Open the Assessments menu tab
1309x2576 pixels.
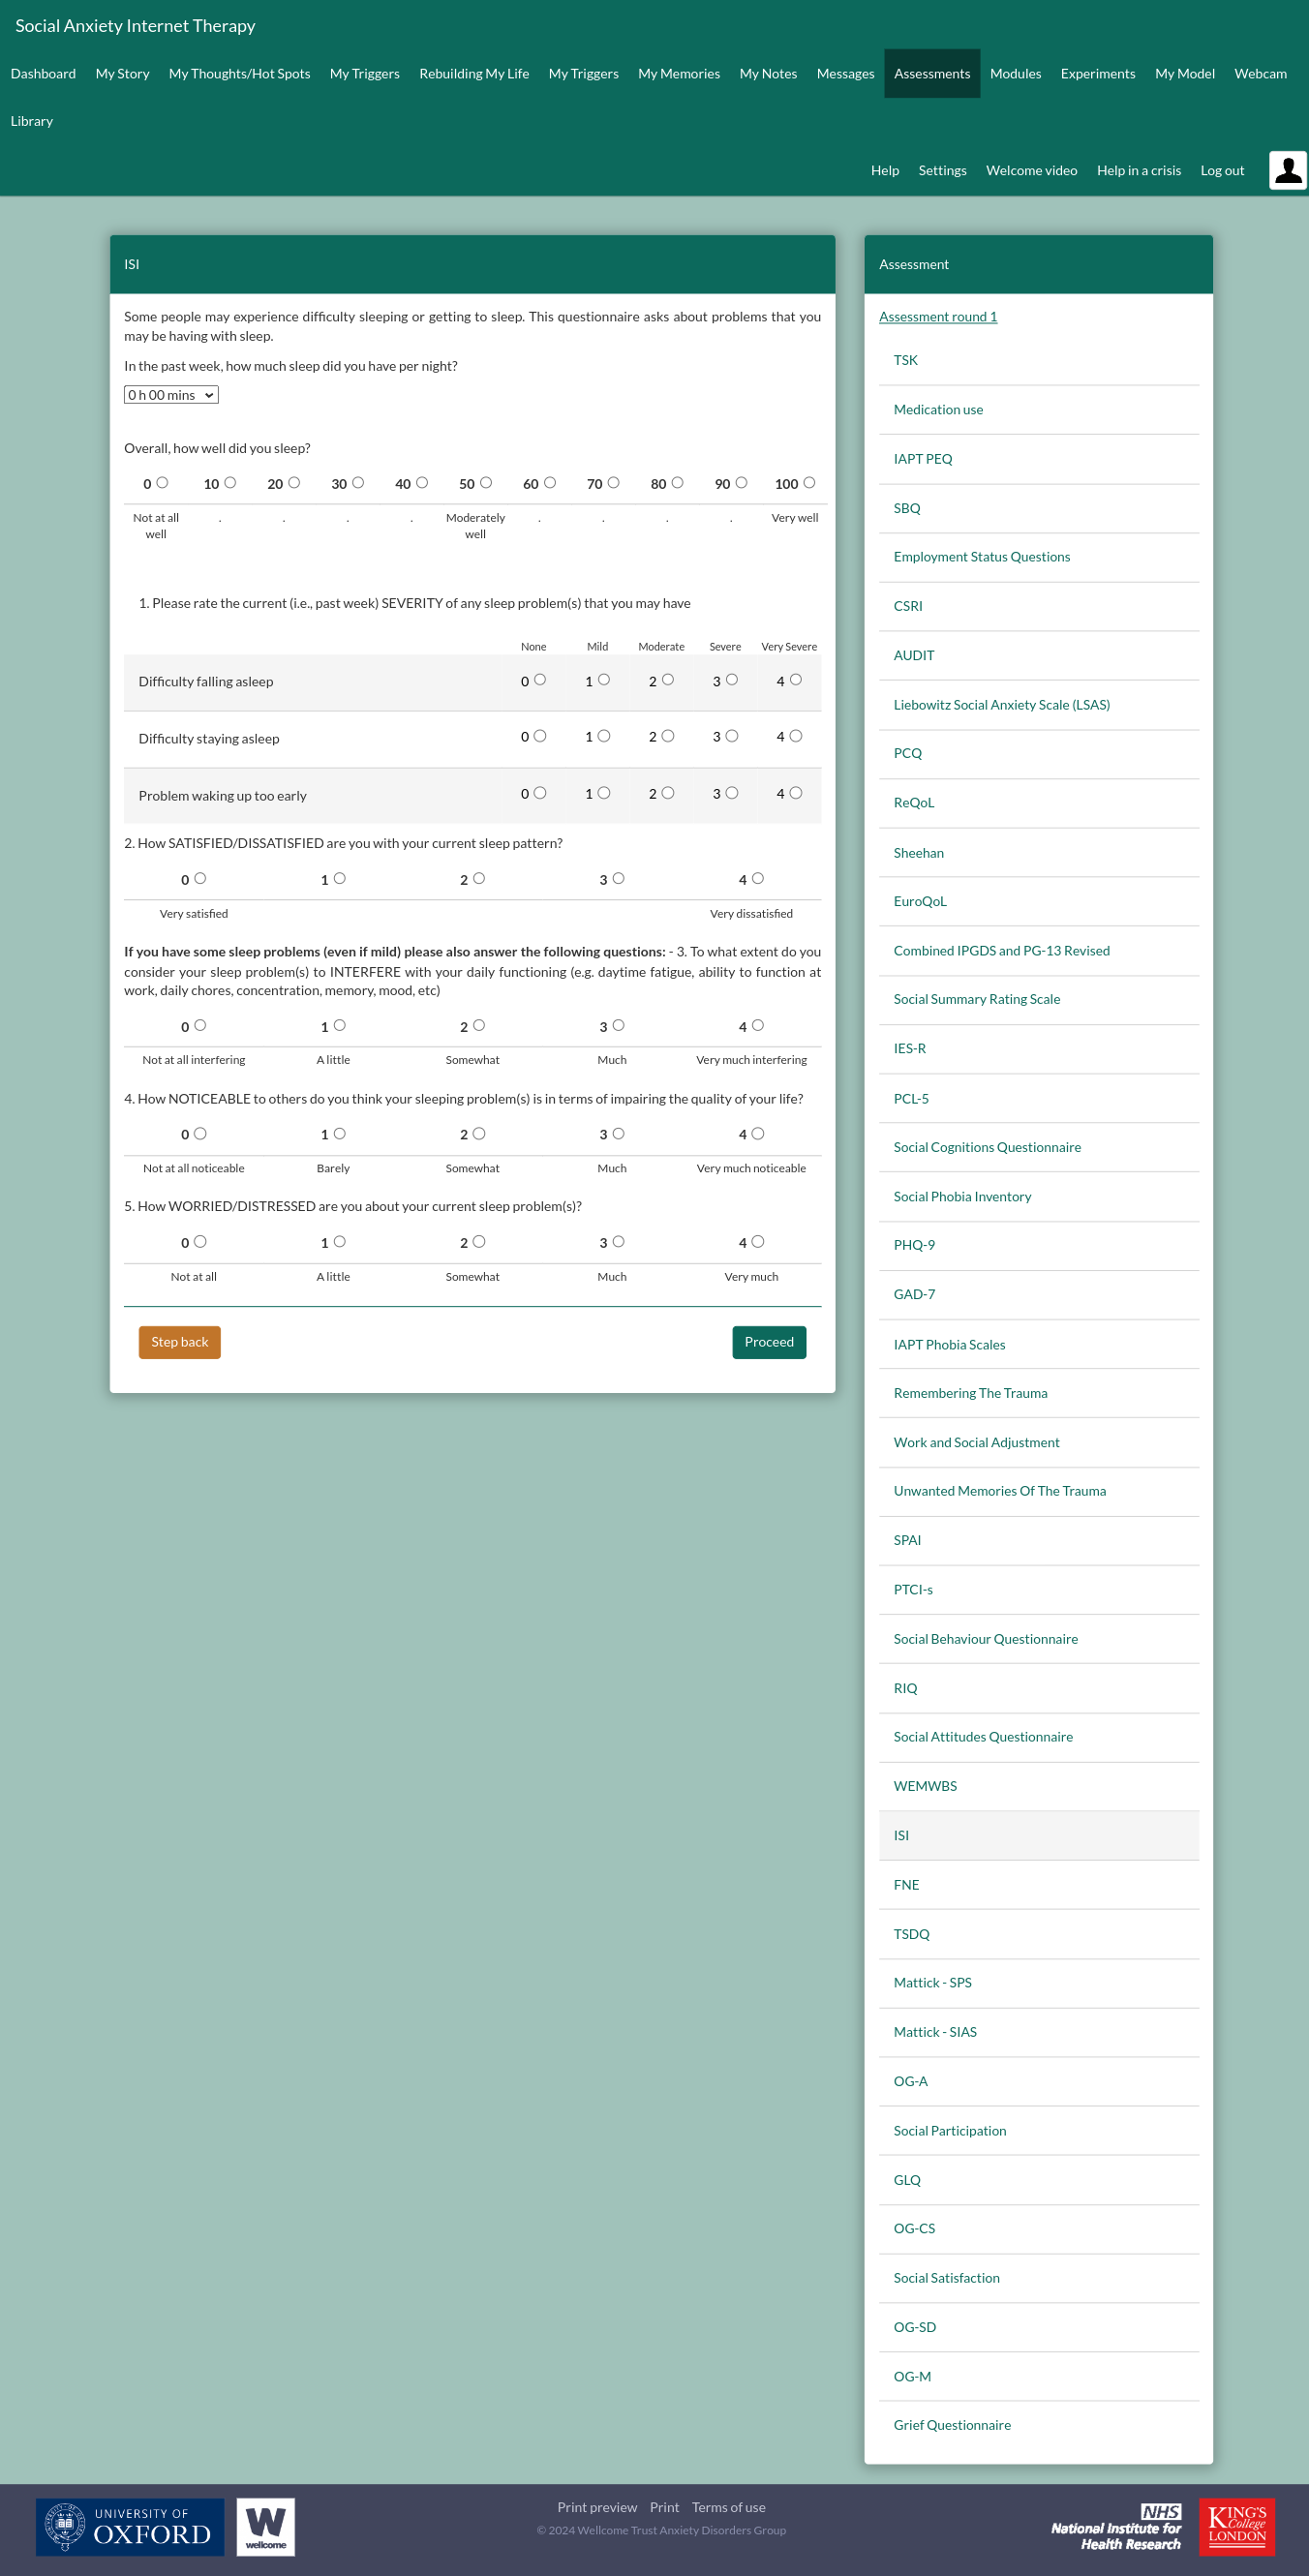click(x=931, y=74)
